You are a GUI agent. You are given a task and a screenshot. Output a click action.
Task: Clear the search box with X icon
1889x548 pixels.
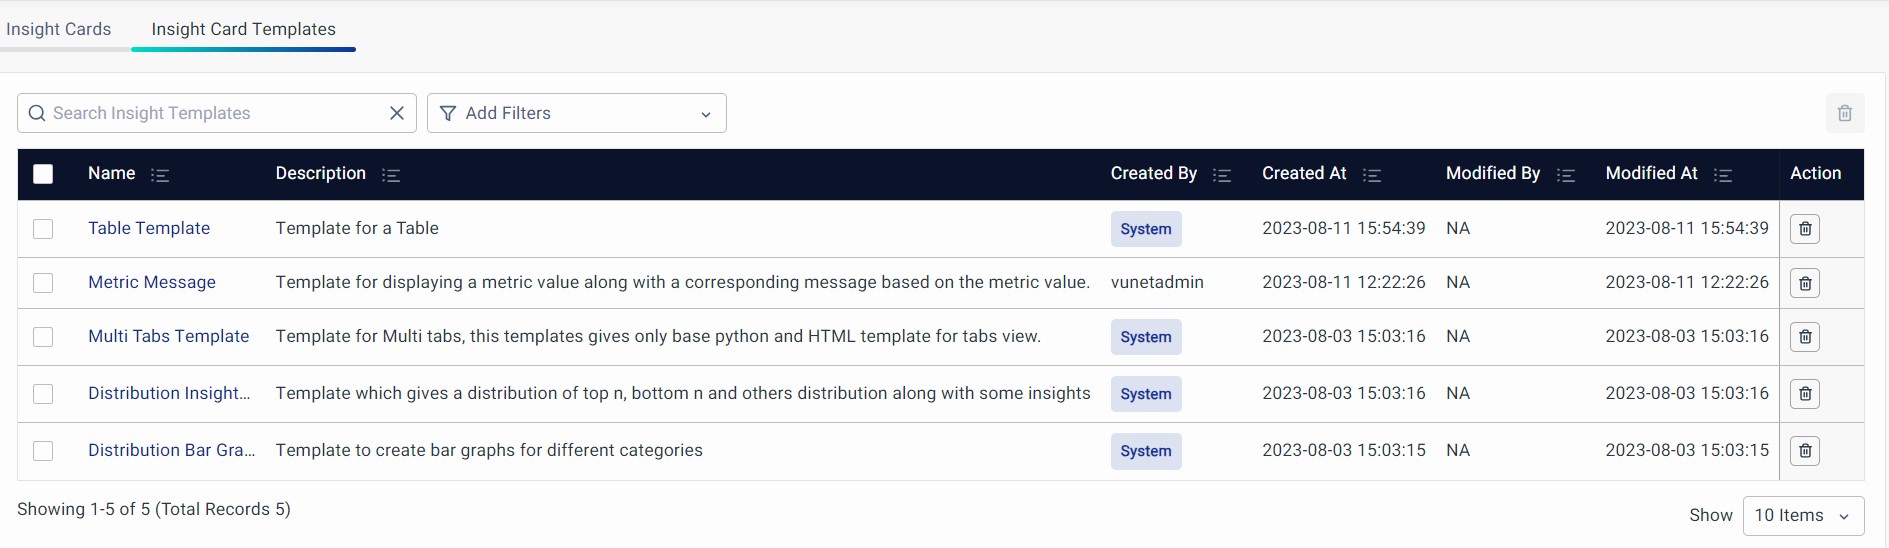coord(397,113)
